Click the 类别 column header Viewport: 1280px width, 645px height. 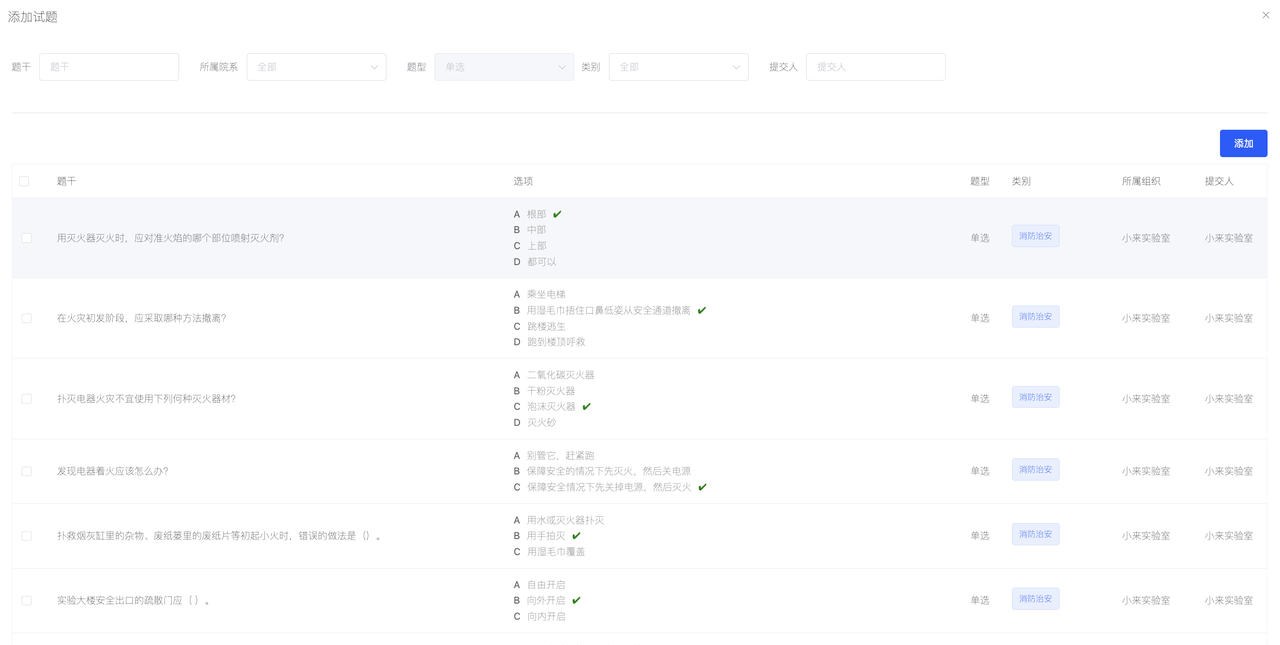coord(1021,181)
